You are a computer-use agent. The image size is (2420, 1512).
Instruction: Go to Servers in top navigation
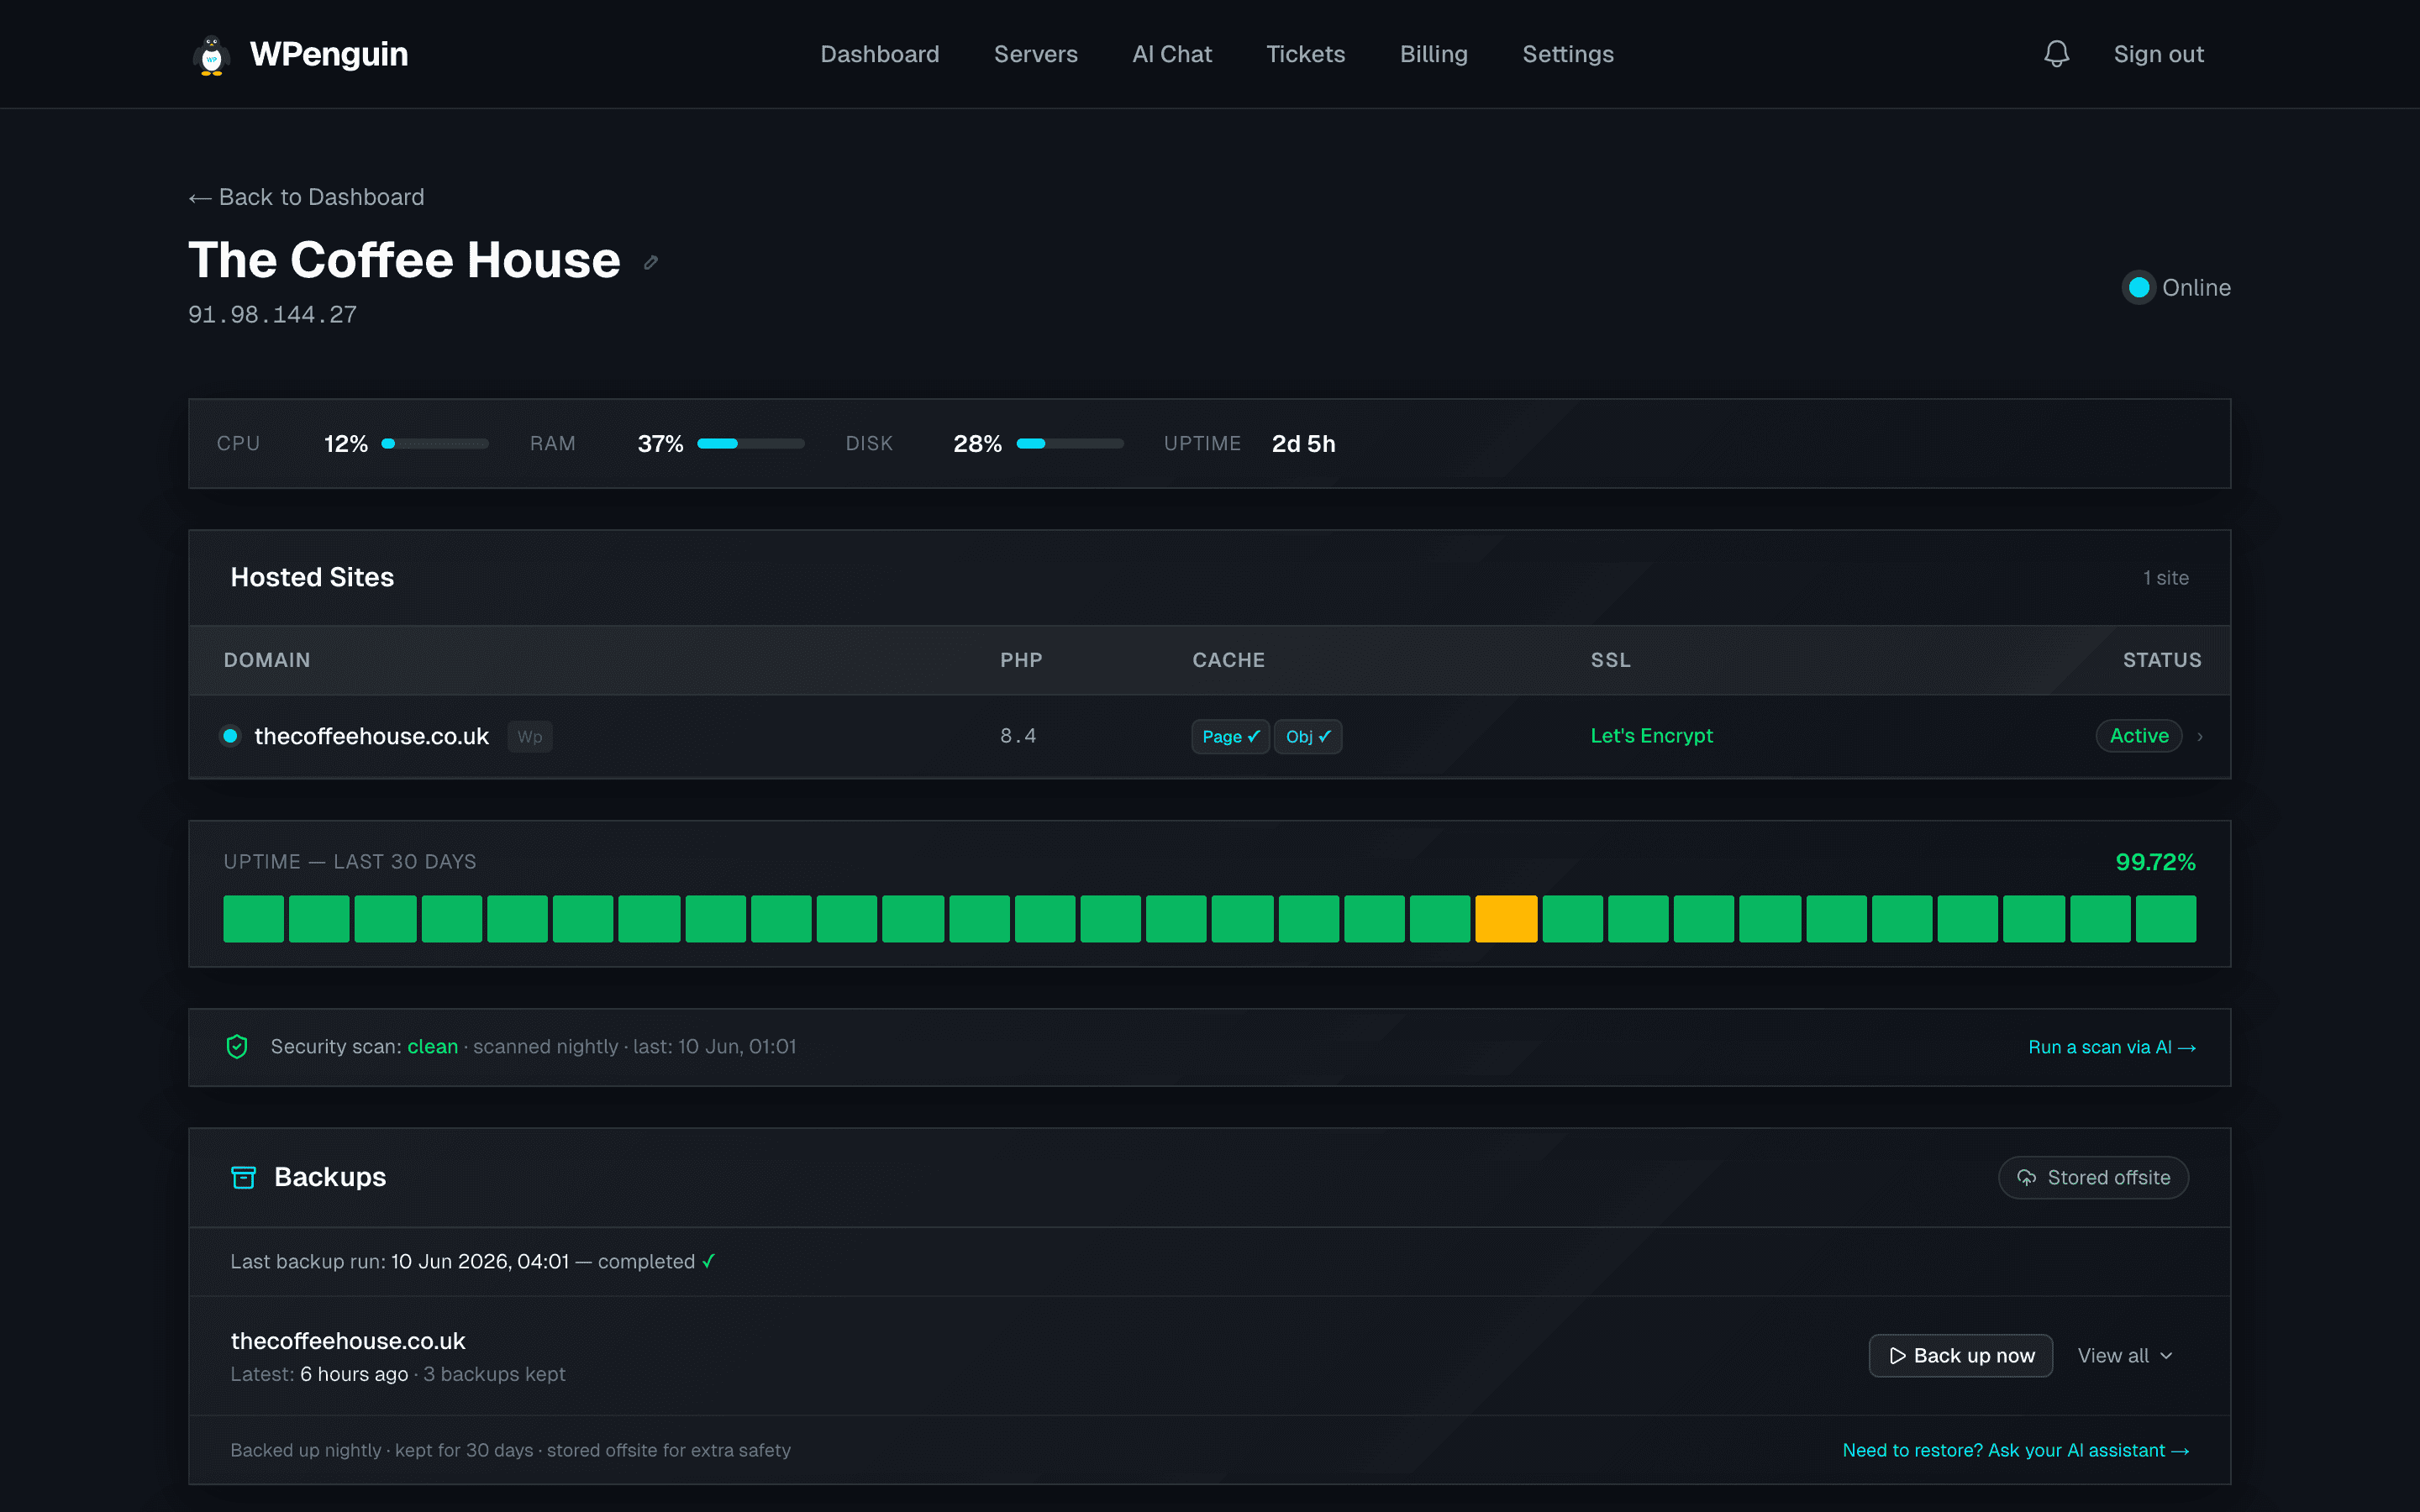(x=1035, y=54)
